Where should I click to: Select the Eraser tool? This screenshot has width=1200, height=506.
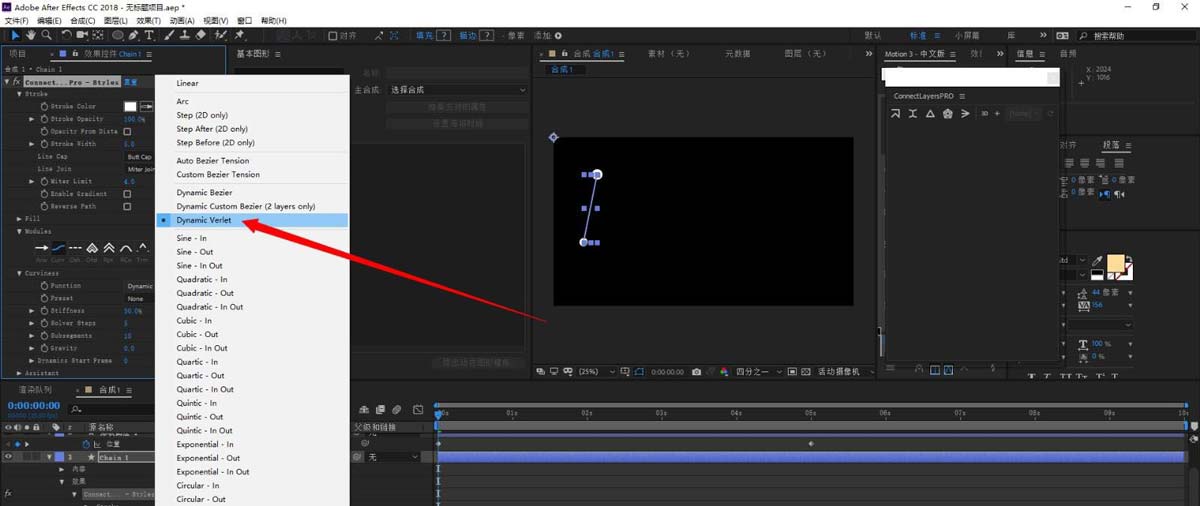[x=201, y=35]
